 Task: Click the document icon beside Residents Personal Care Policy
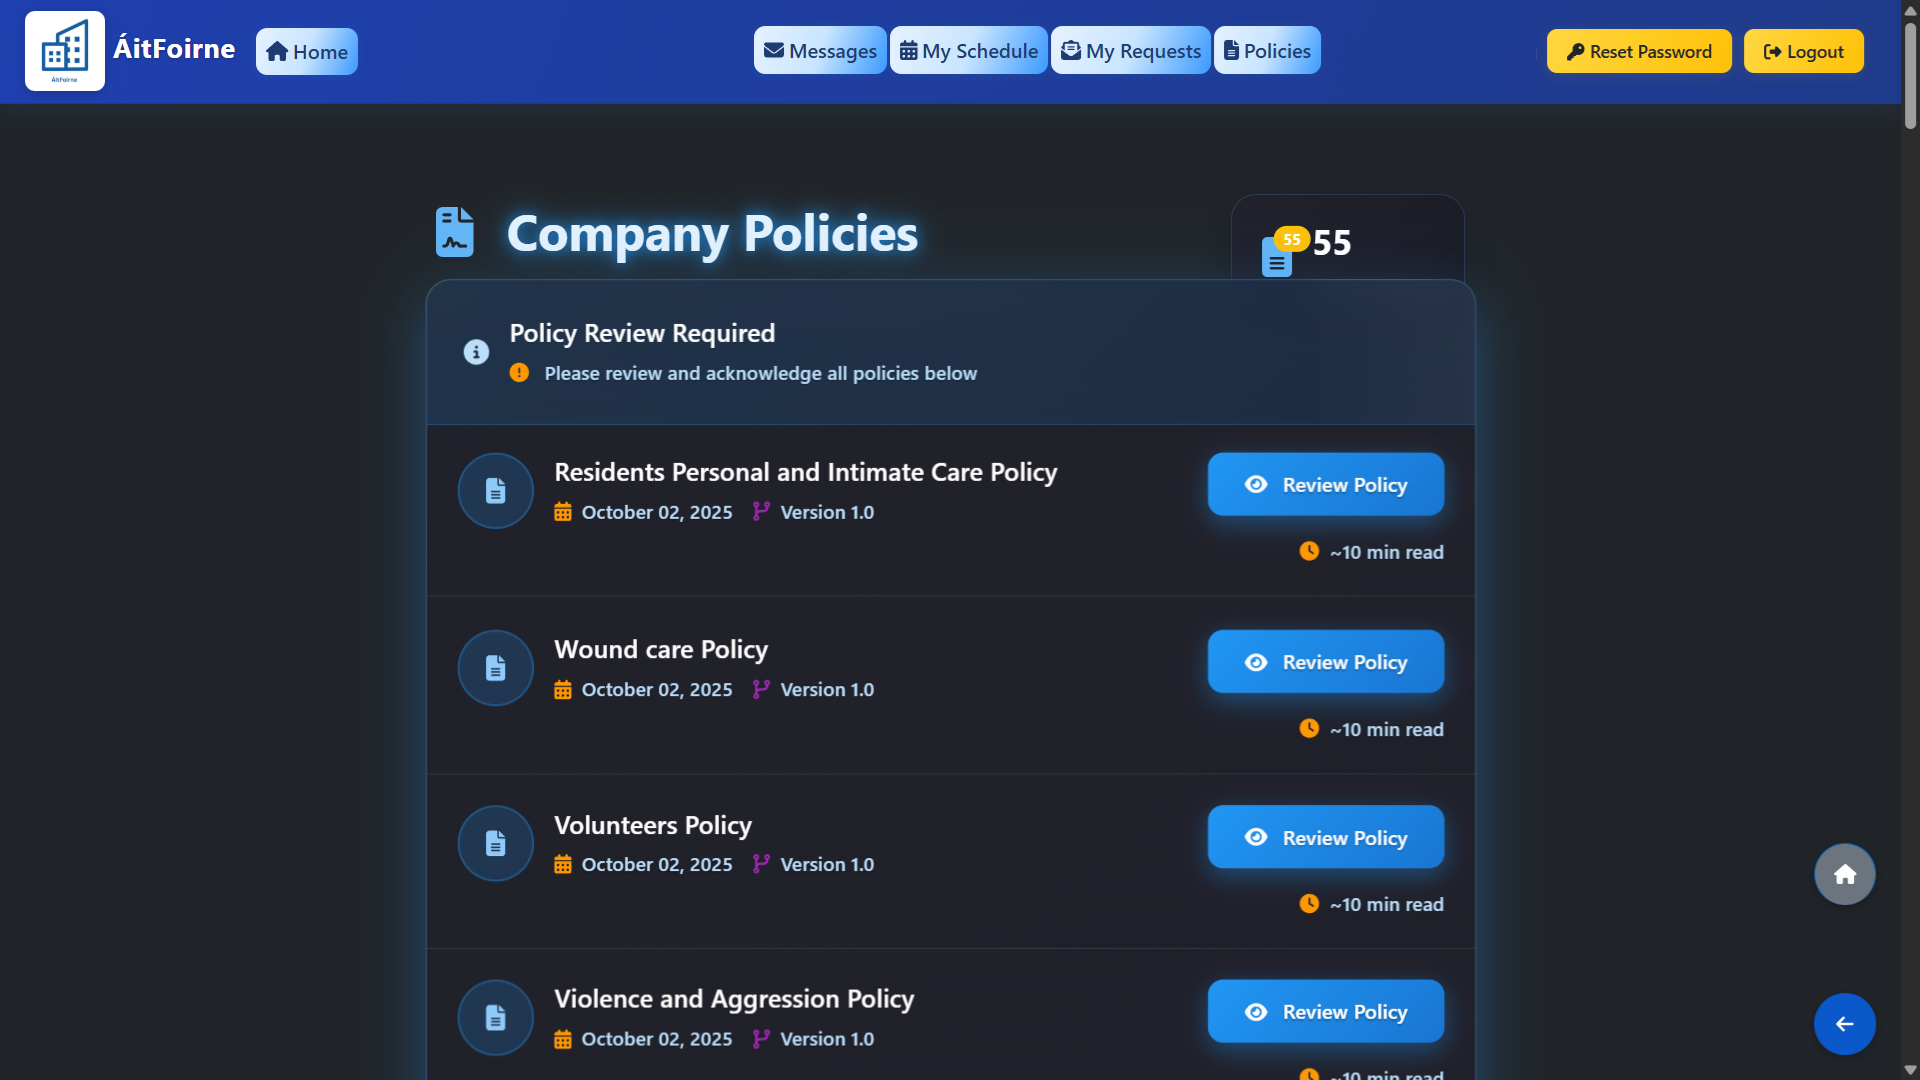(x=495, y=491)
